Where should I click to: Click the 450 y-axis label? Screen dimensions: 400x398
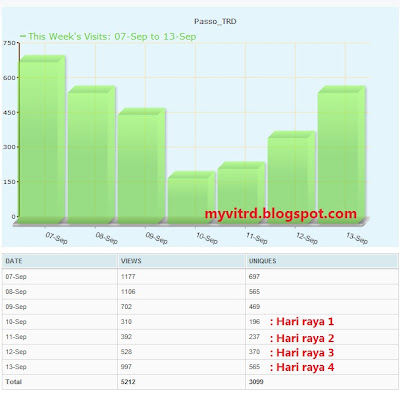9,112
